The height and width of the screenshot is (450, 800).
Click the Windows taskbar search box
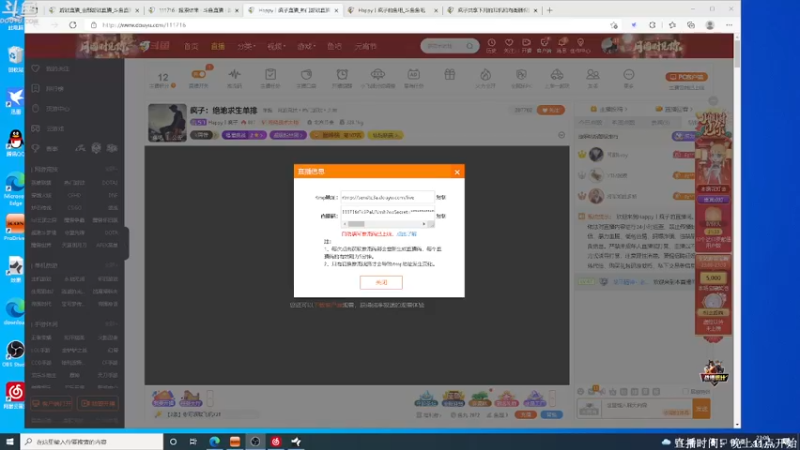point(92,441)
